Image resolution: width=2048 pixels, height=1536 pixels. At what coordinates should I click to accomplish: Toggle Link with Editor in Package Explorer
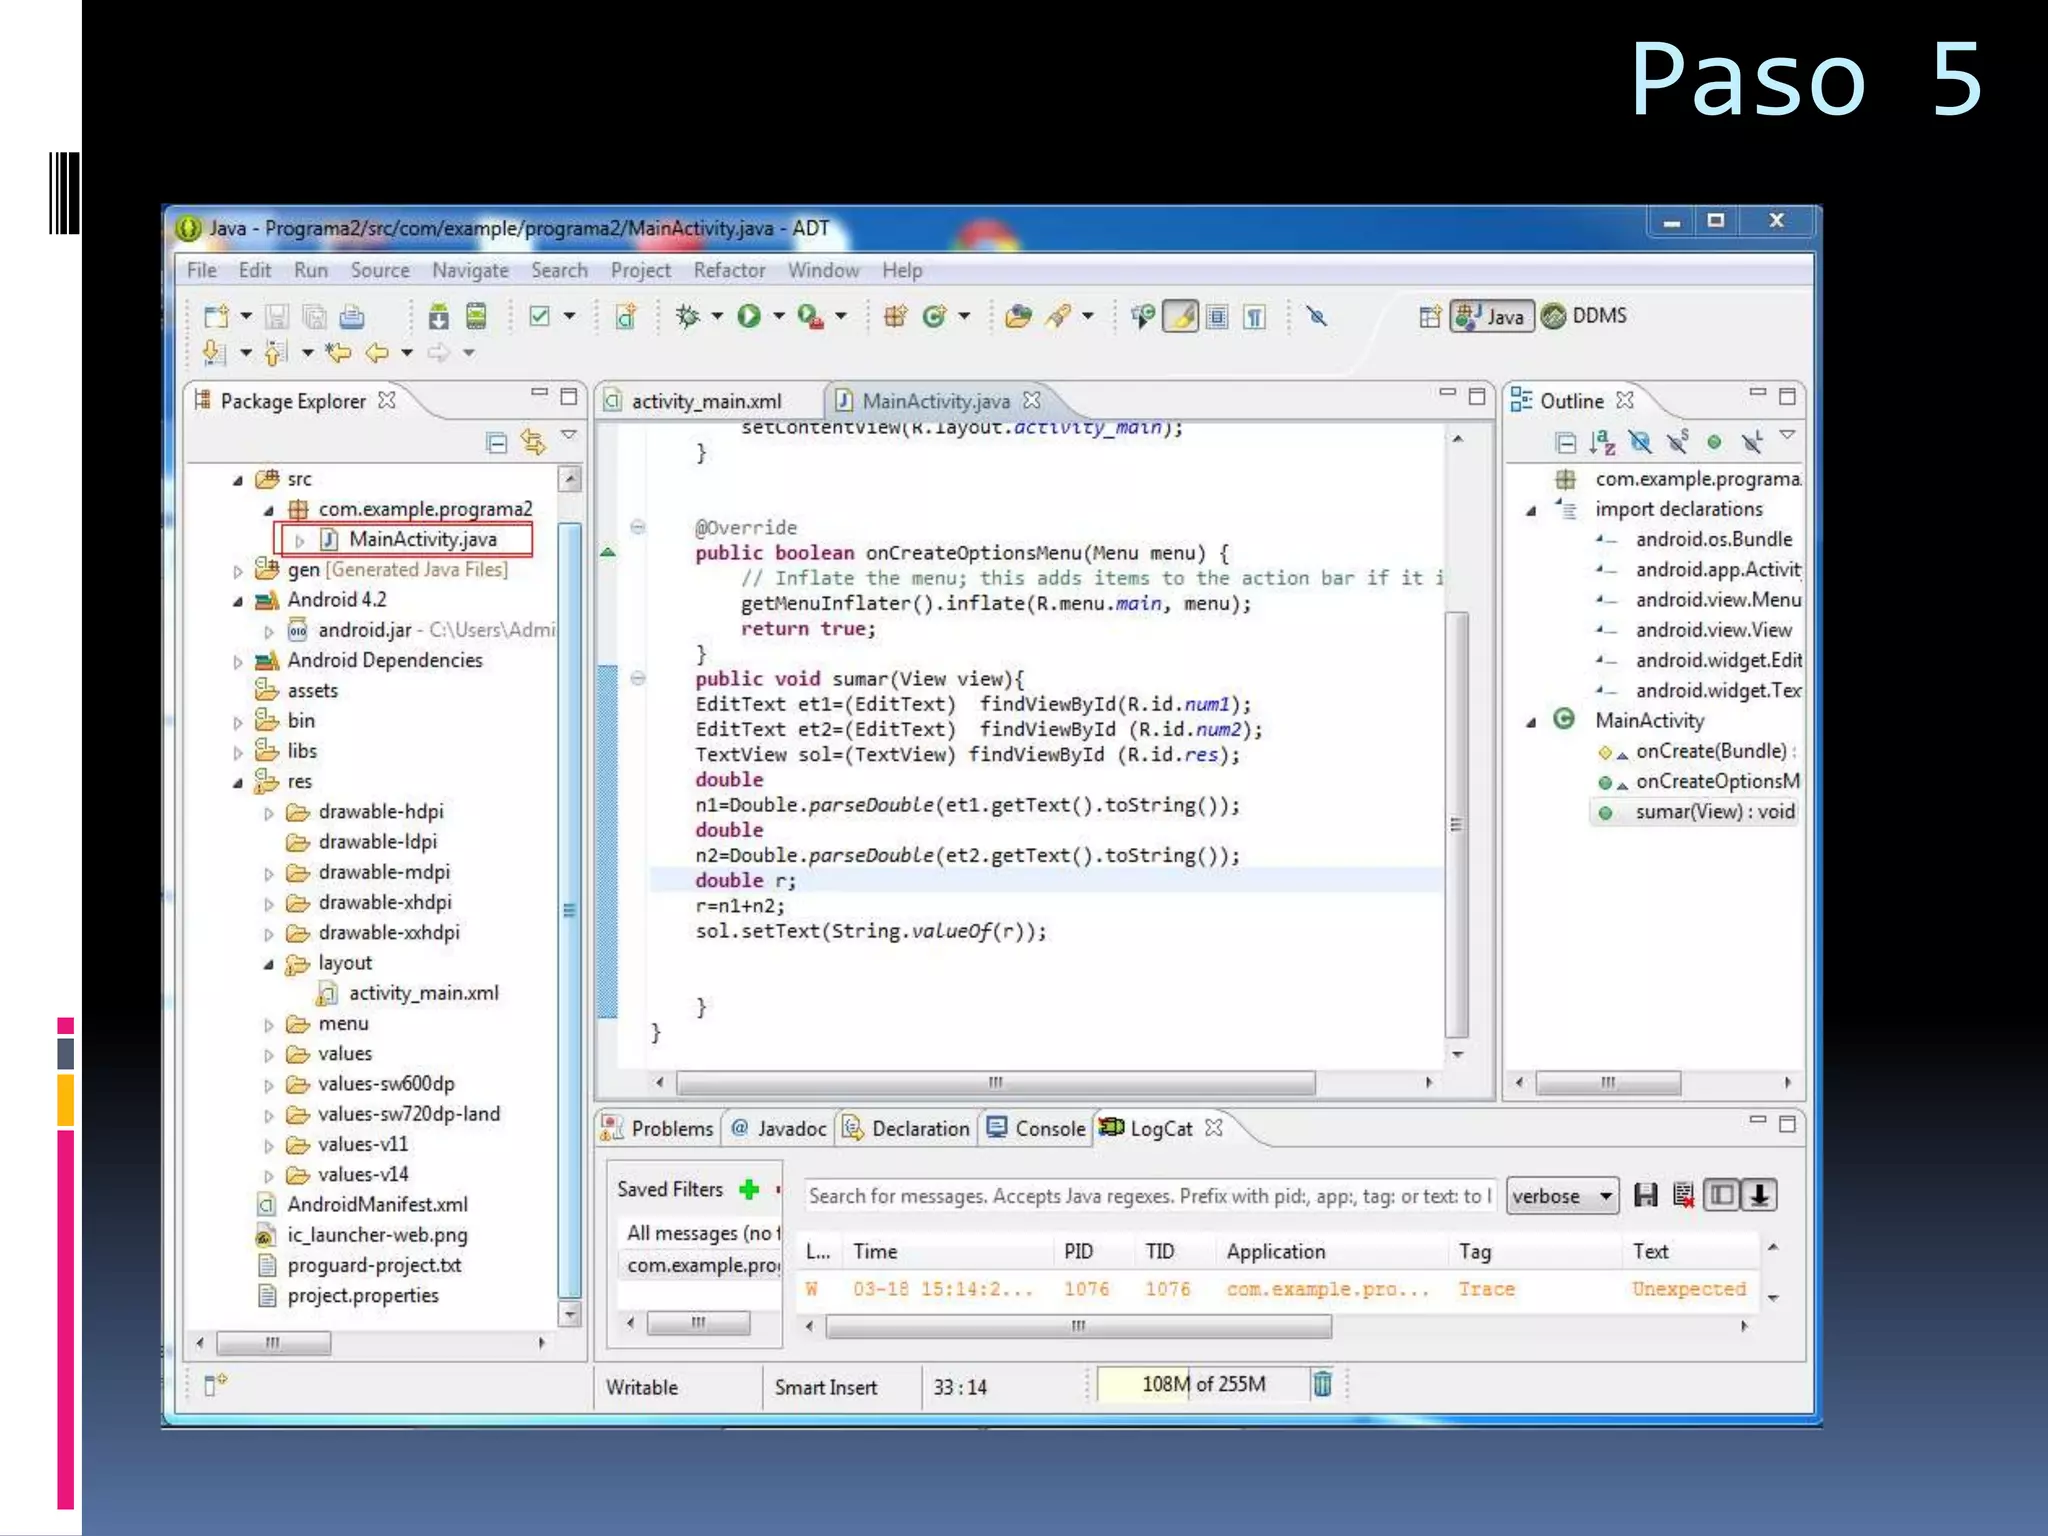coord(532,442)
